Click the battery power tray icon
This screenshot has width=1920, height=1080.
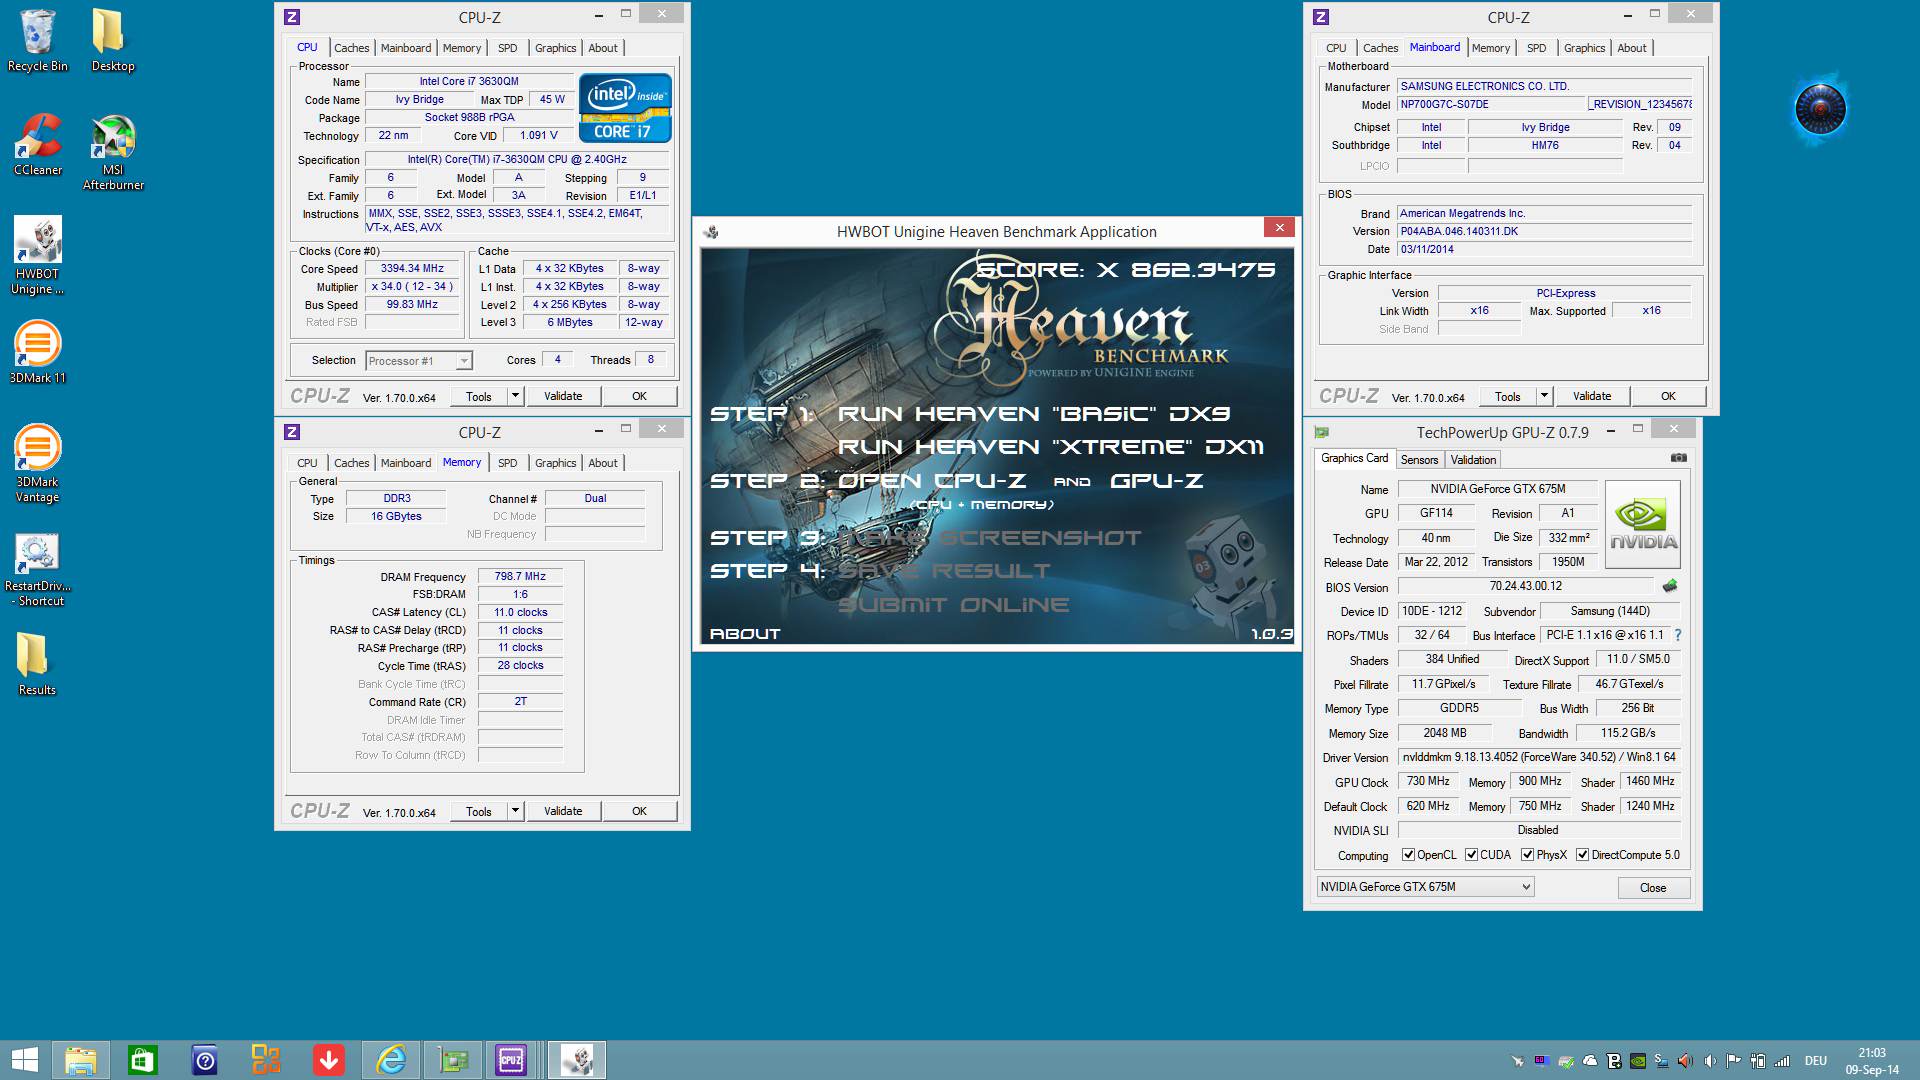[1757, 1061]
